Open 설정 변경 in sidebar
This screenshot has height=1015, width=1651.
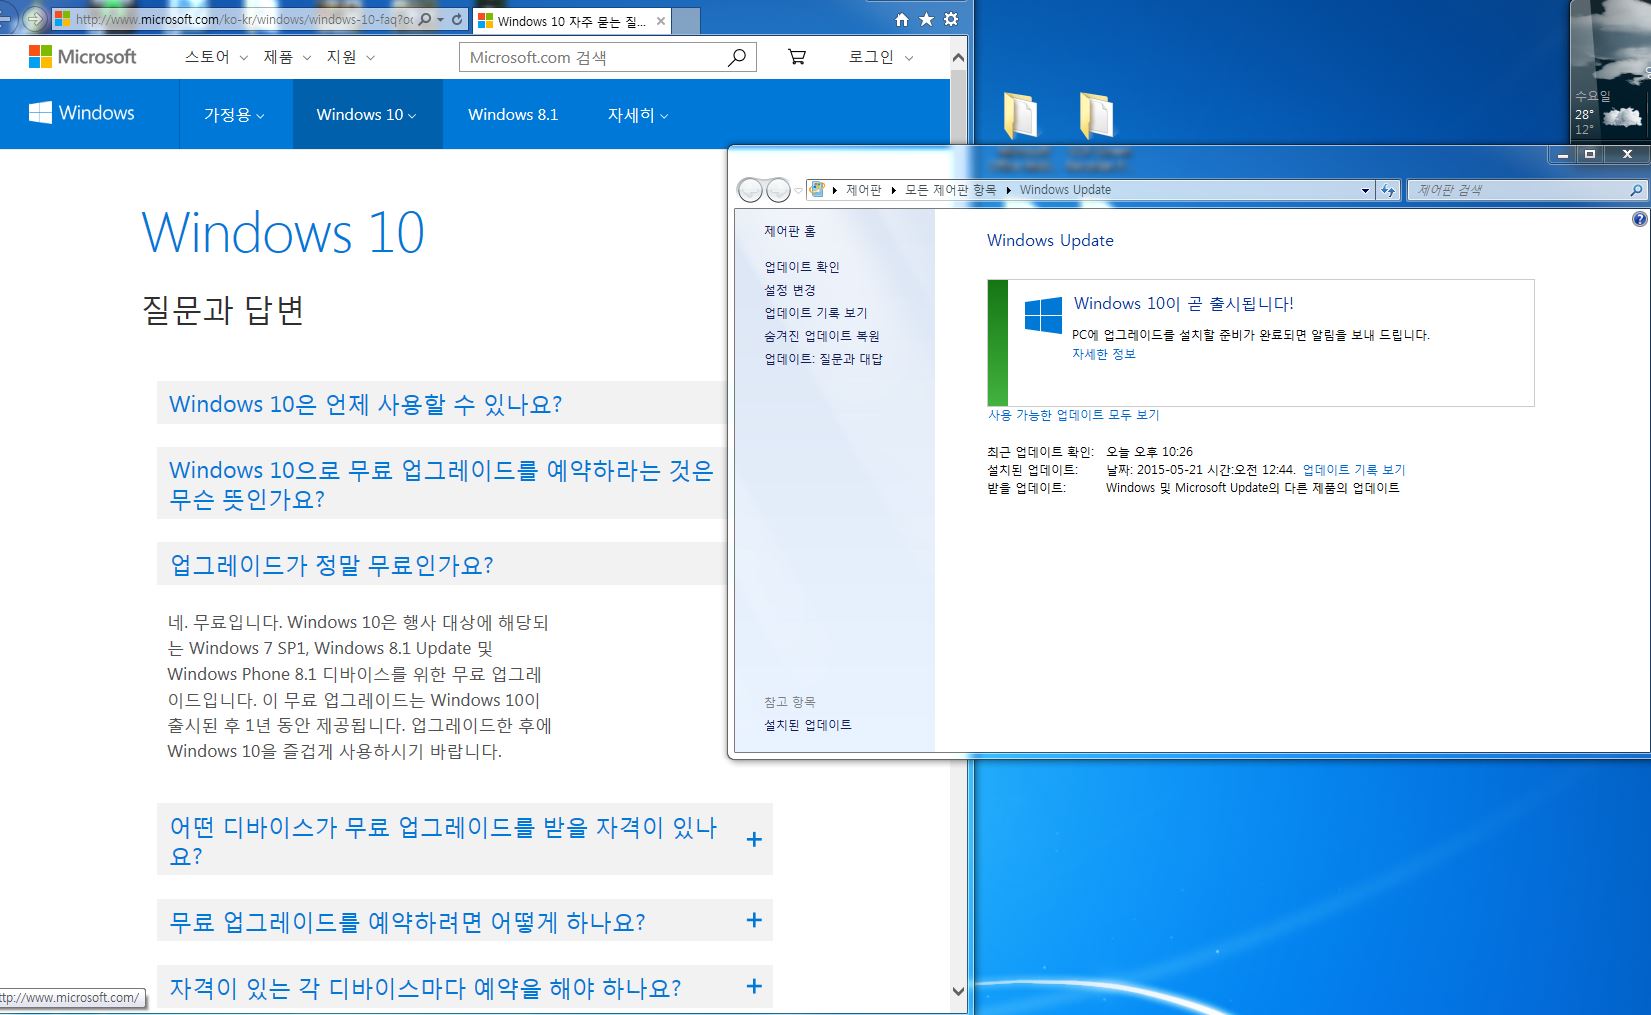click(790, 290)
